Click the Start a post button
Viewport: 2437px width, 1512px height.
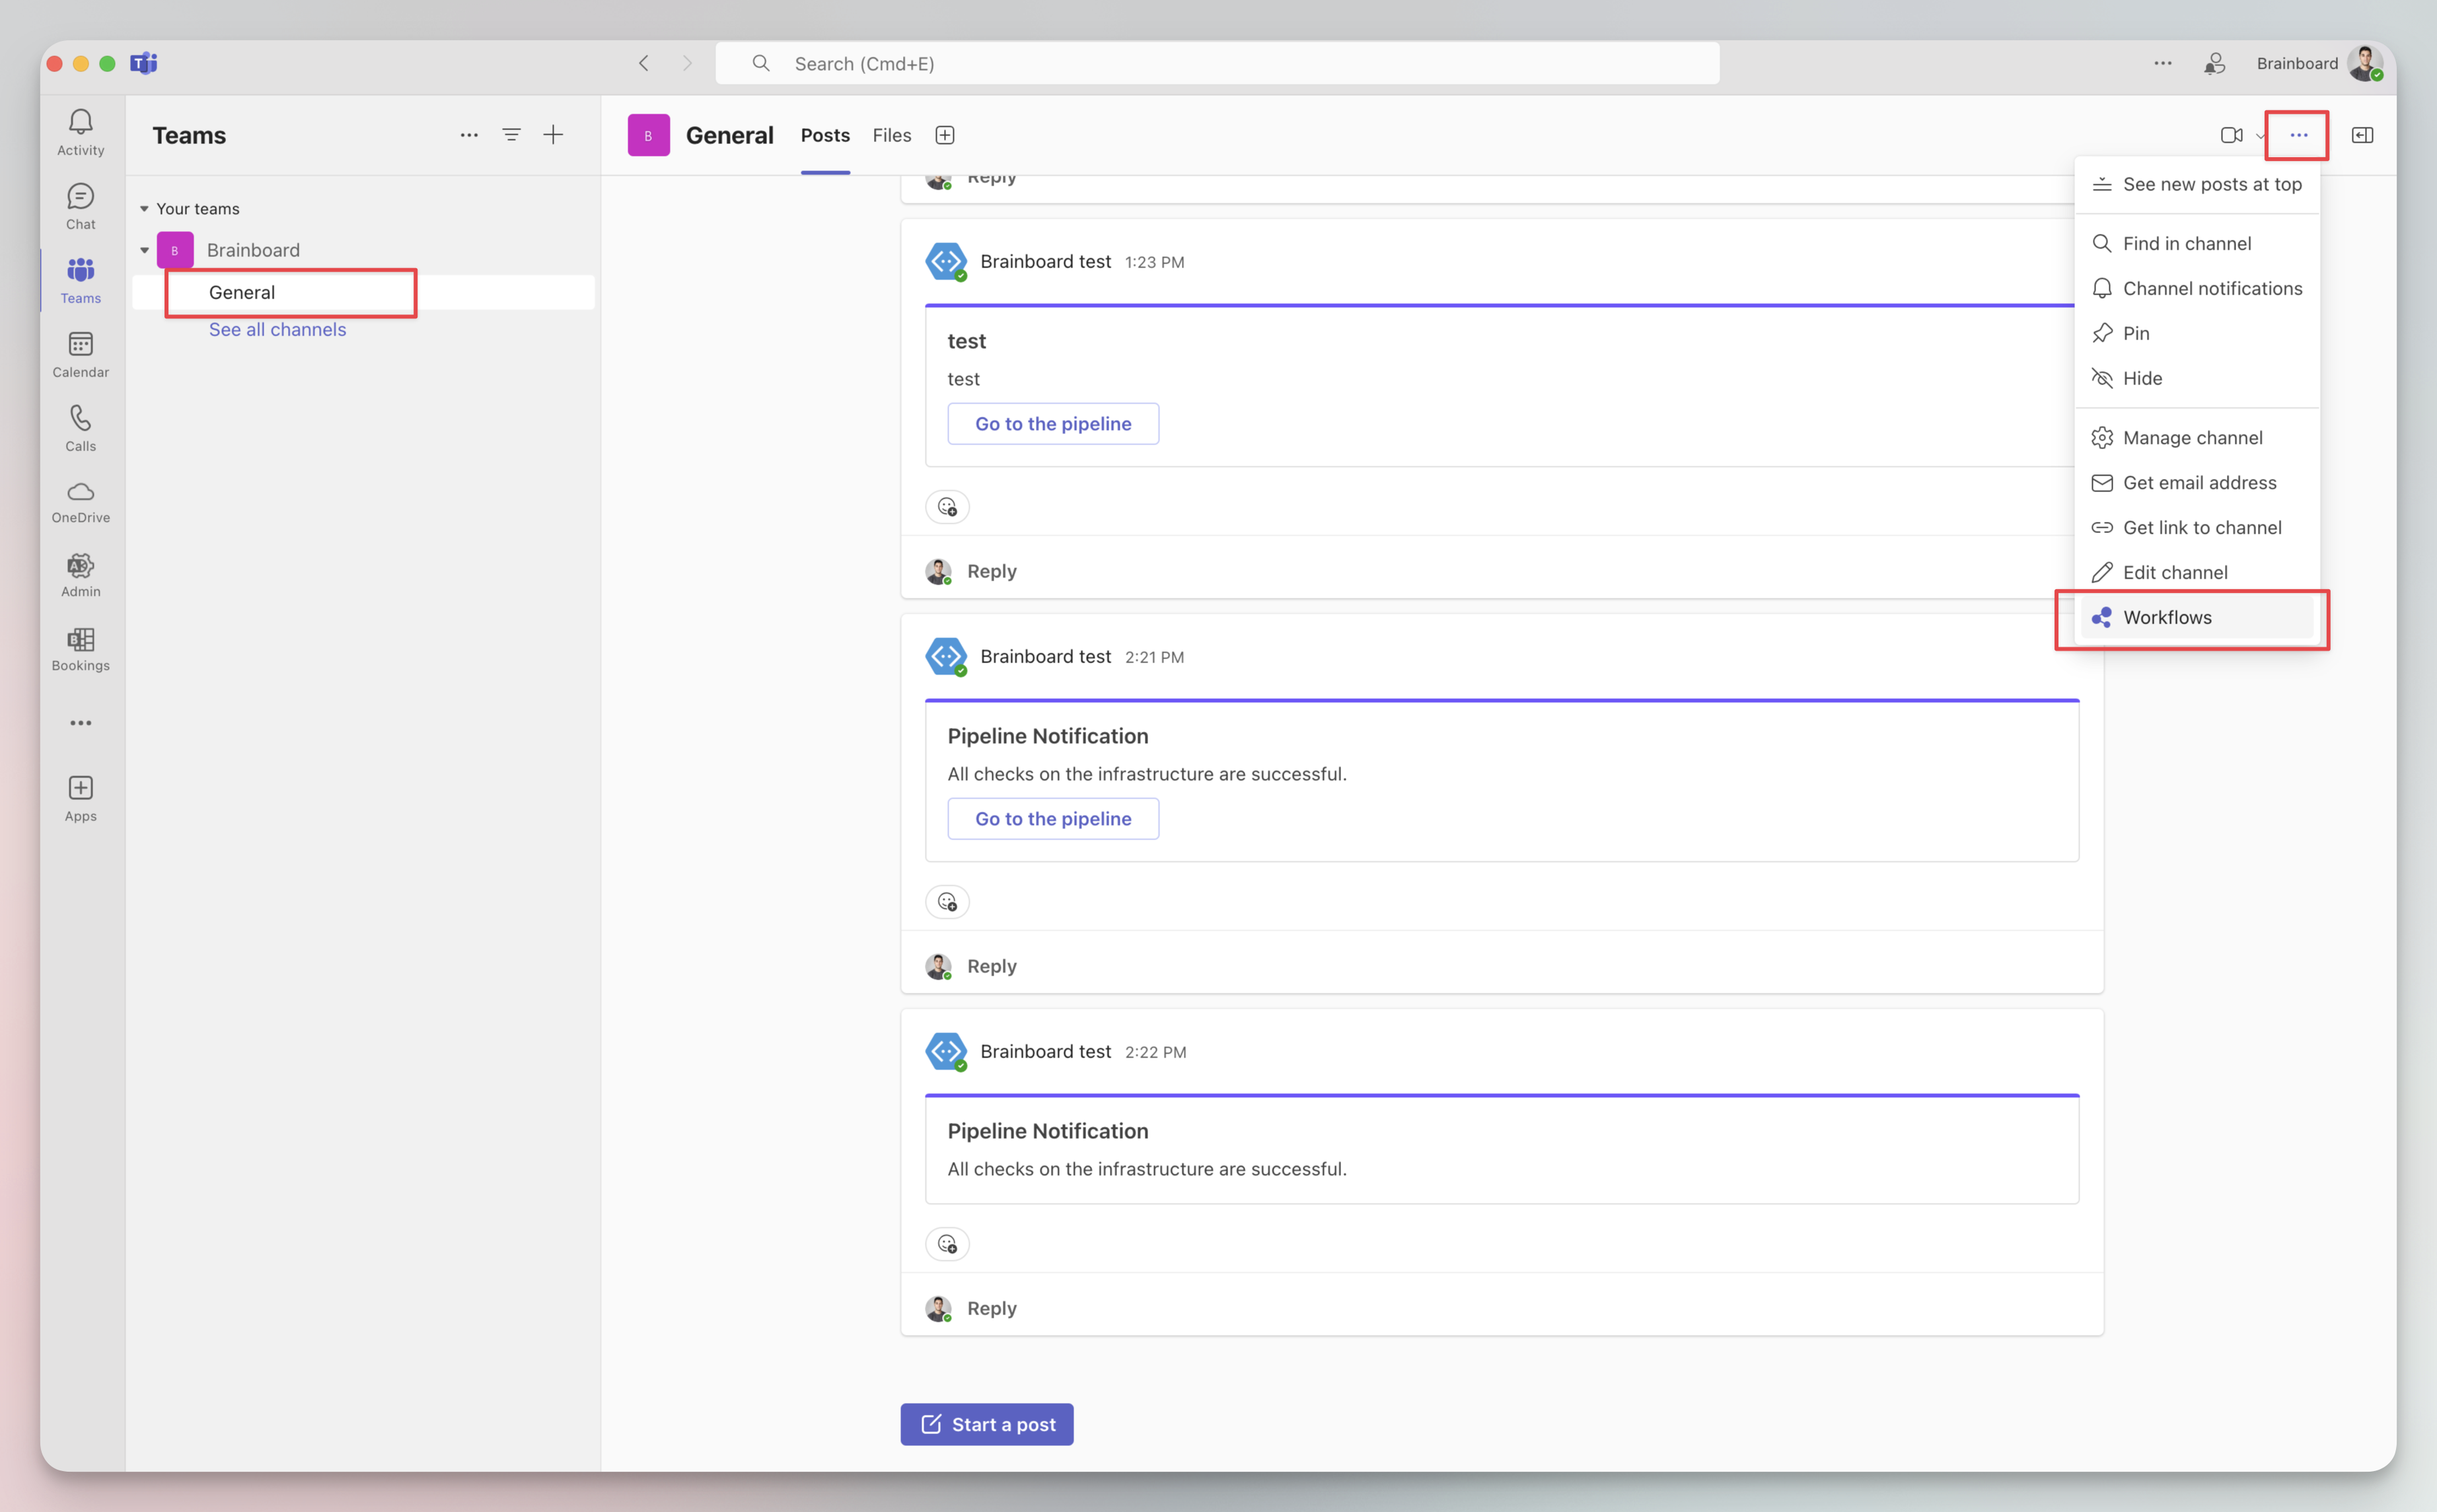(986, 1424)
